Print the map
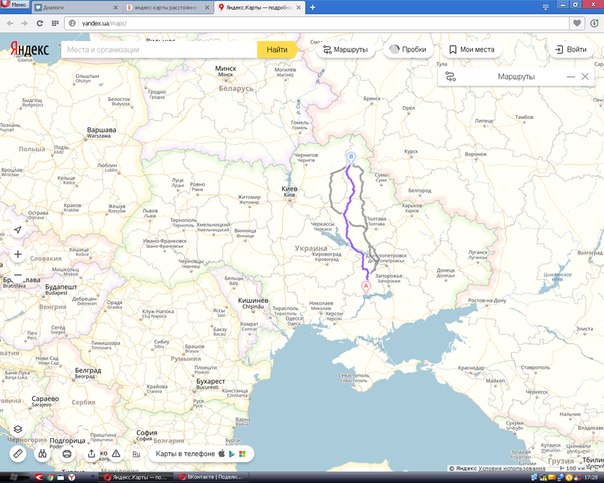 (67, 454)
